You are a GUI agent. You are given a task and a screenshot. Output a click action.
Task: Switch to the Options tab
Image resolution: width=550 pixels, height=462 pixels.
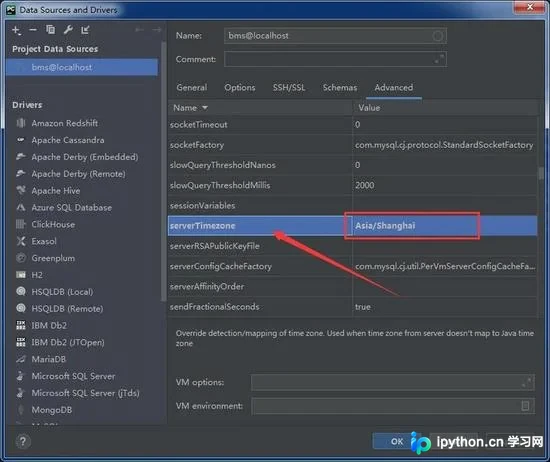(240, 88)
